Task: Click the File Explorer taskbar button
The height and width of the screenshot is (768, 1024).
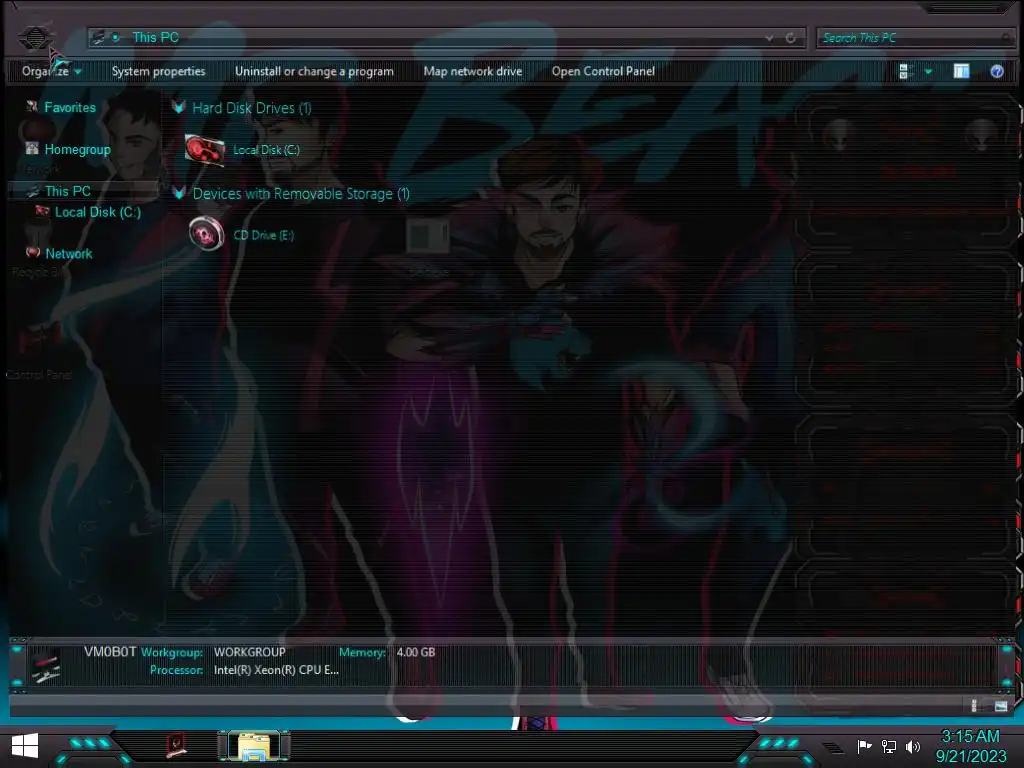Action: [x=254, y=745]
